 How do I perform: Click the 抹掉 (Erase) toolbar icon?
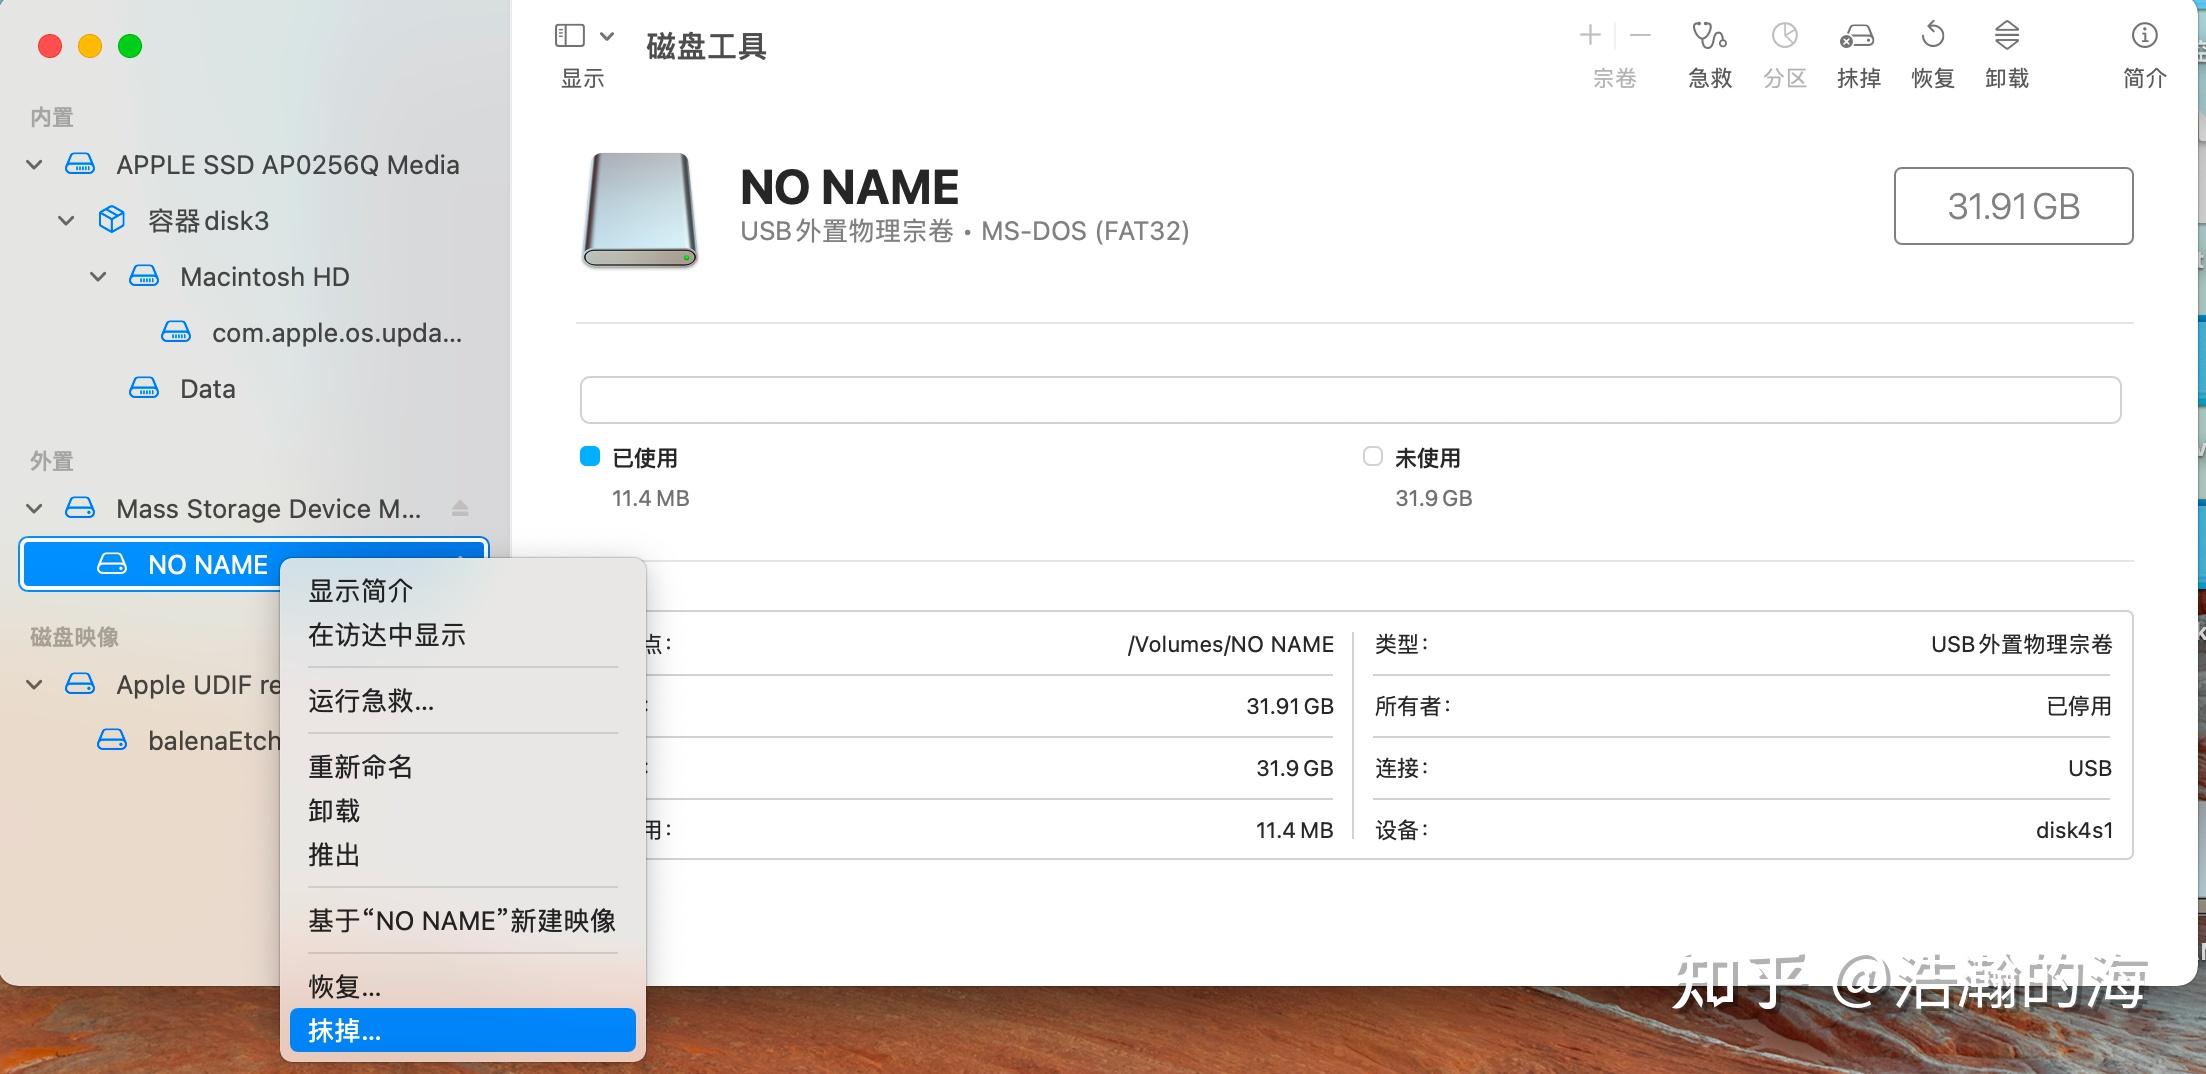[x=1858, y=50]
